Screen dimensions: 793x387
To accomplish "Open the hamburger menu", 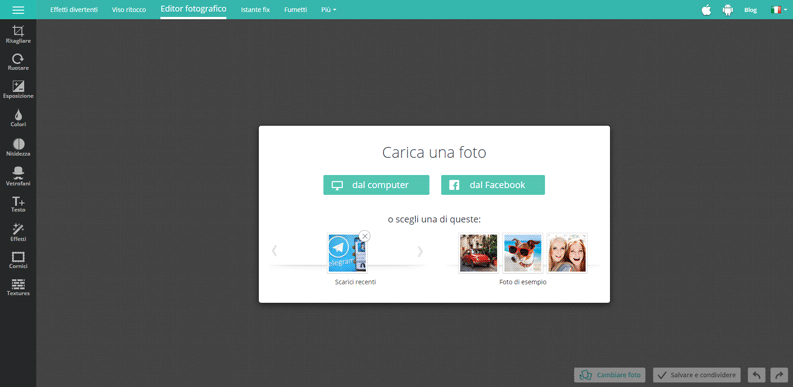I will [x=18, y=10].
